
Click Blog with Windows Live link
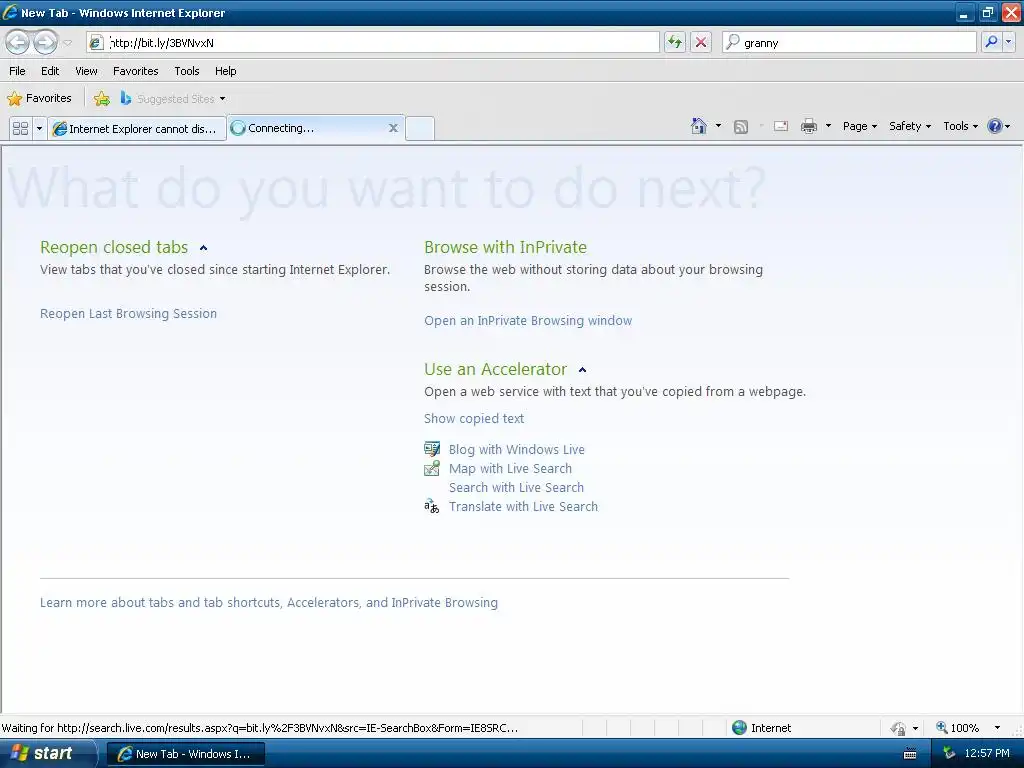pos(517,449)
